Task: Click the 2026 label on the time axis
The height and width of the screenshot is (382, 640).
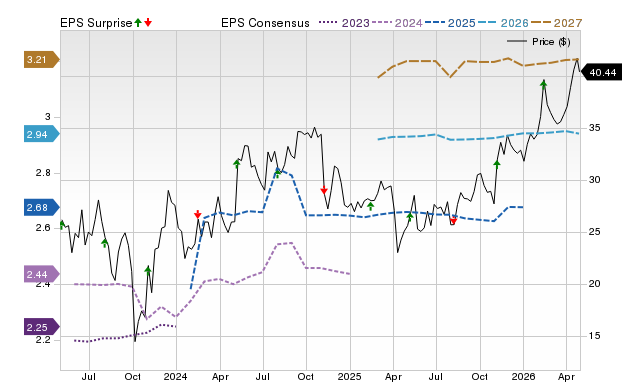Action: coord(523,376)
